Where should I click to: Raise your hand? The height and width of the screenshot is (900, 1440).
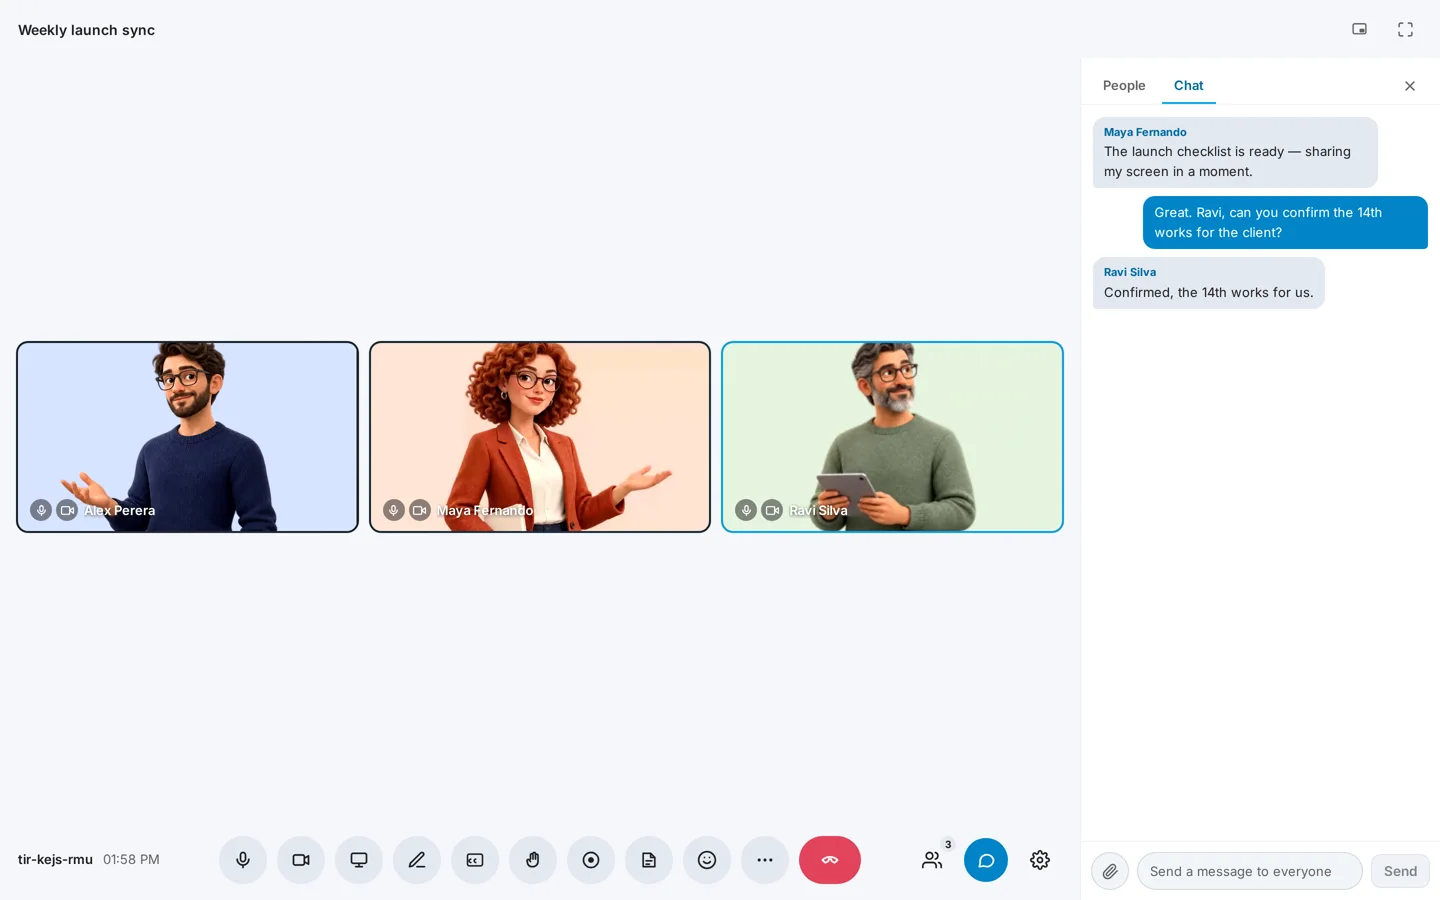click(533, 860)
